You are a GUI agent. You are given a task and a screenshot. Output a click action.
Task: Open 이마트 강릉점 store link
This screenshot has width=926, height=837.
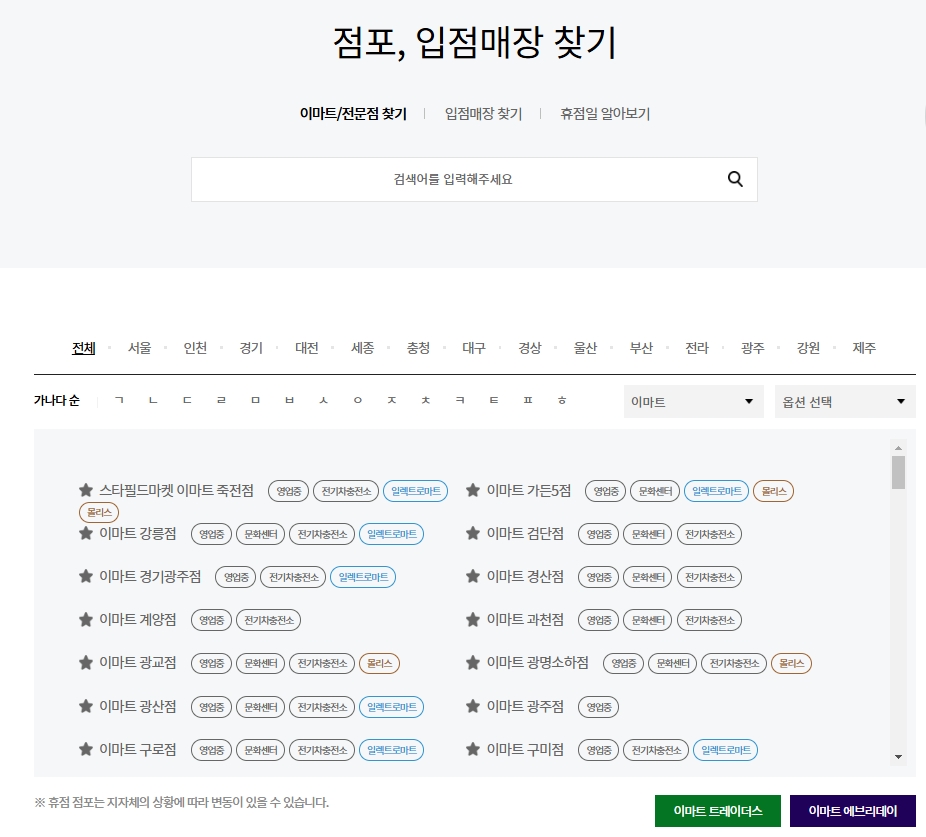(138, 533)
